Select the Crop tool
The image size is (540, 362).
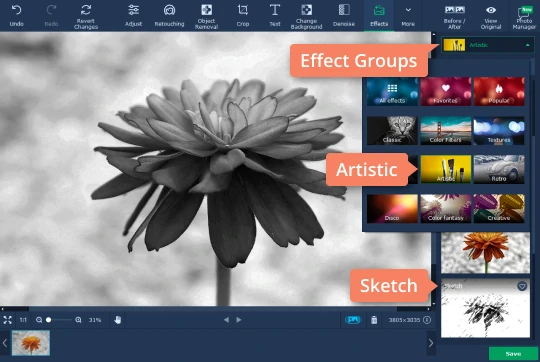(x=243, y=15)
